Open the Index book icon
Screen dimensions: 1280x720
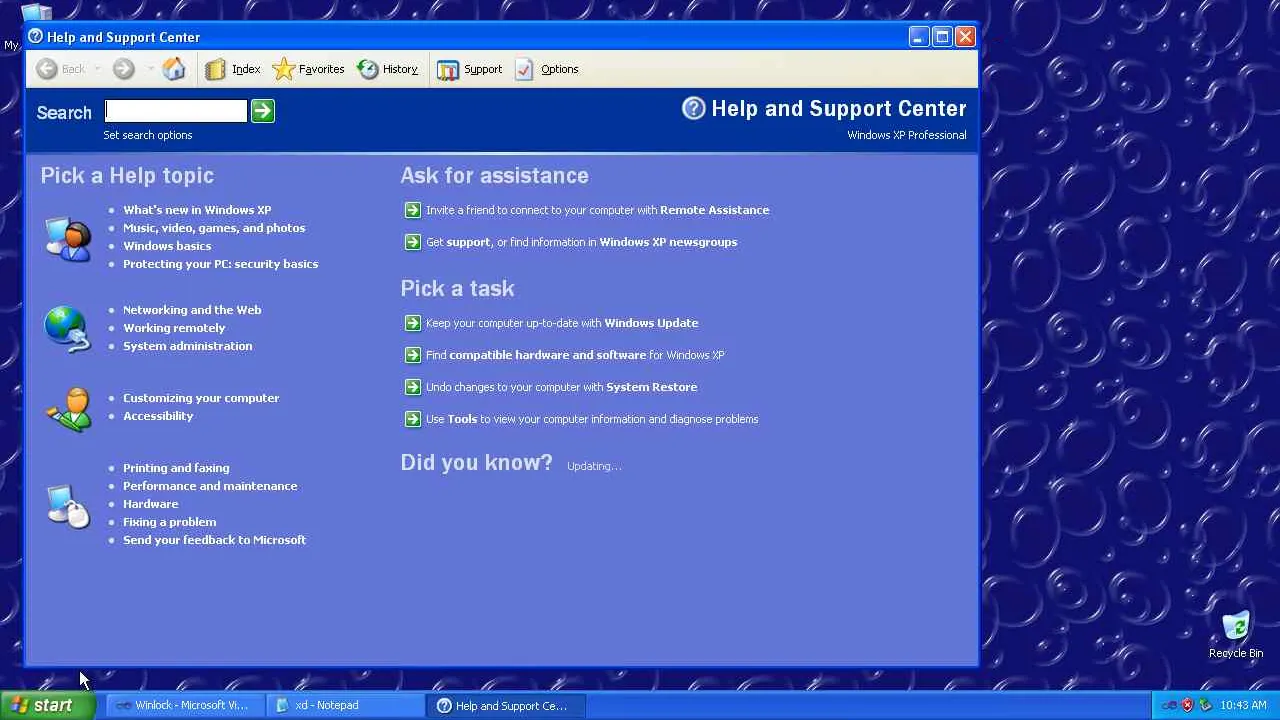coord(215,69)
